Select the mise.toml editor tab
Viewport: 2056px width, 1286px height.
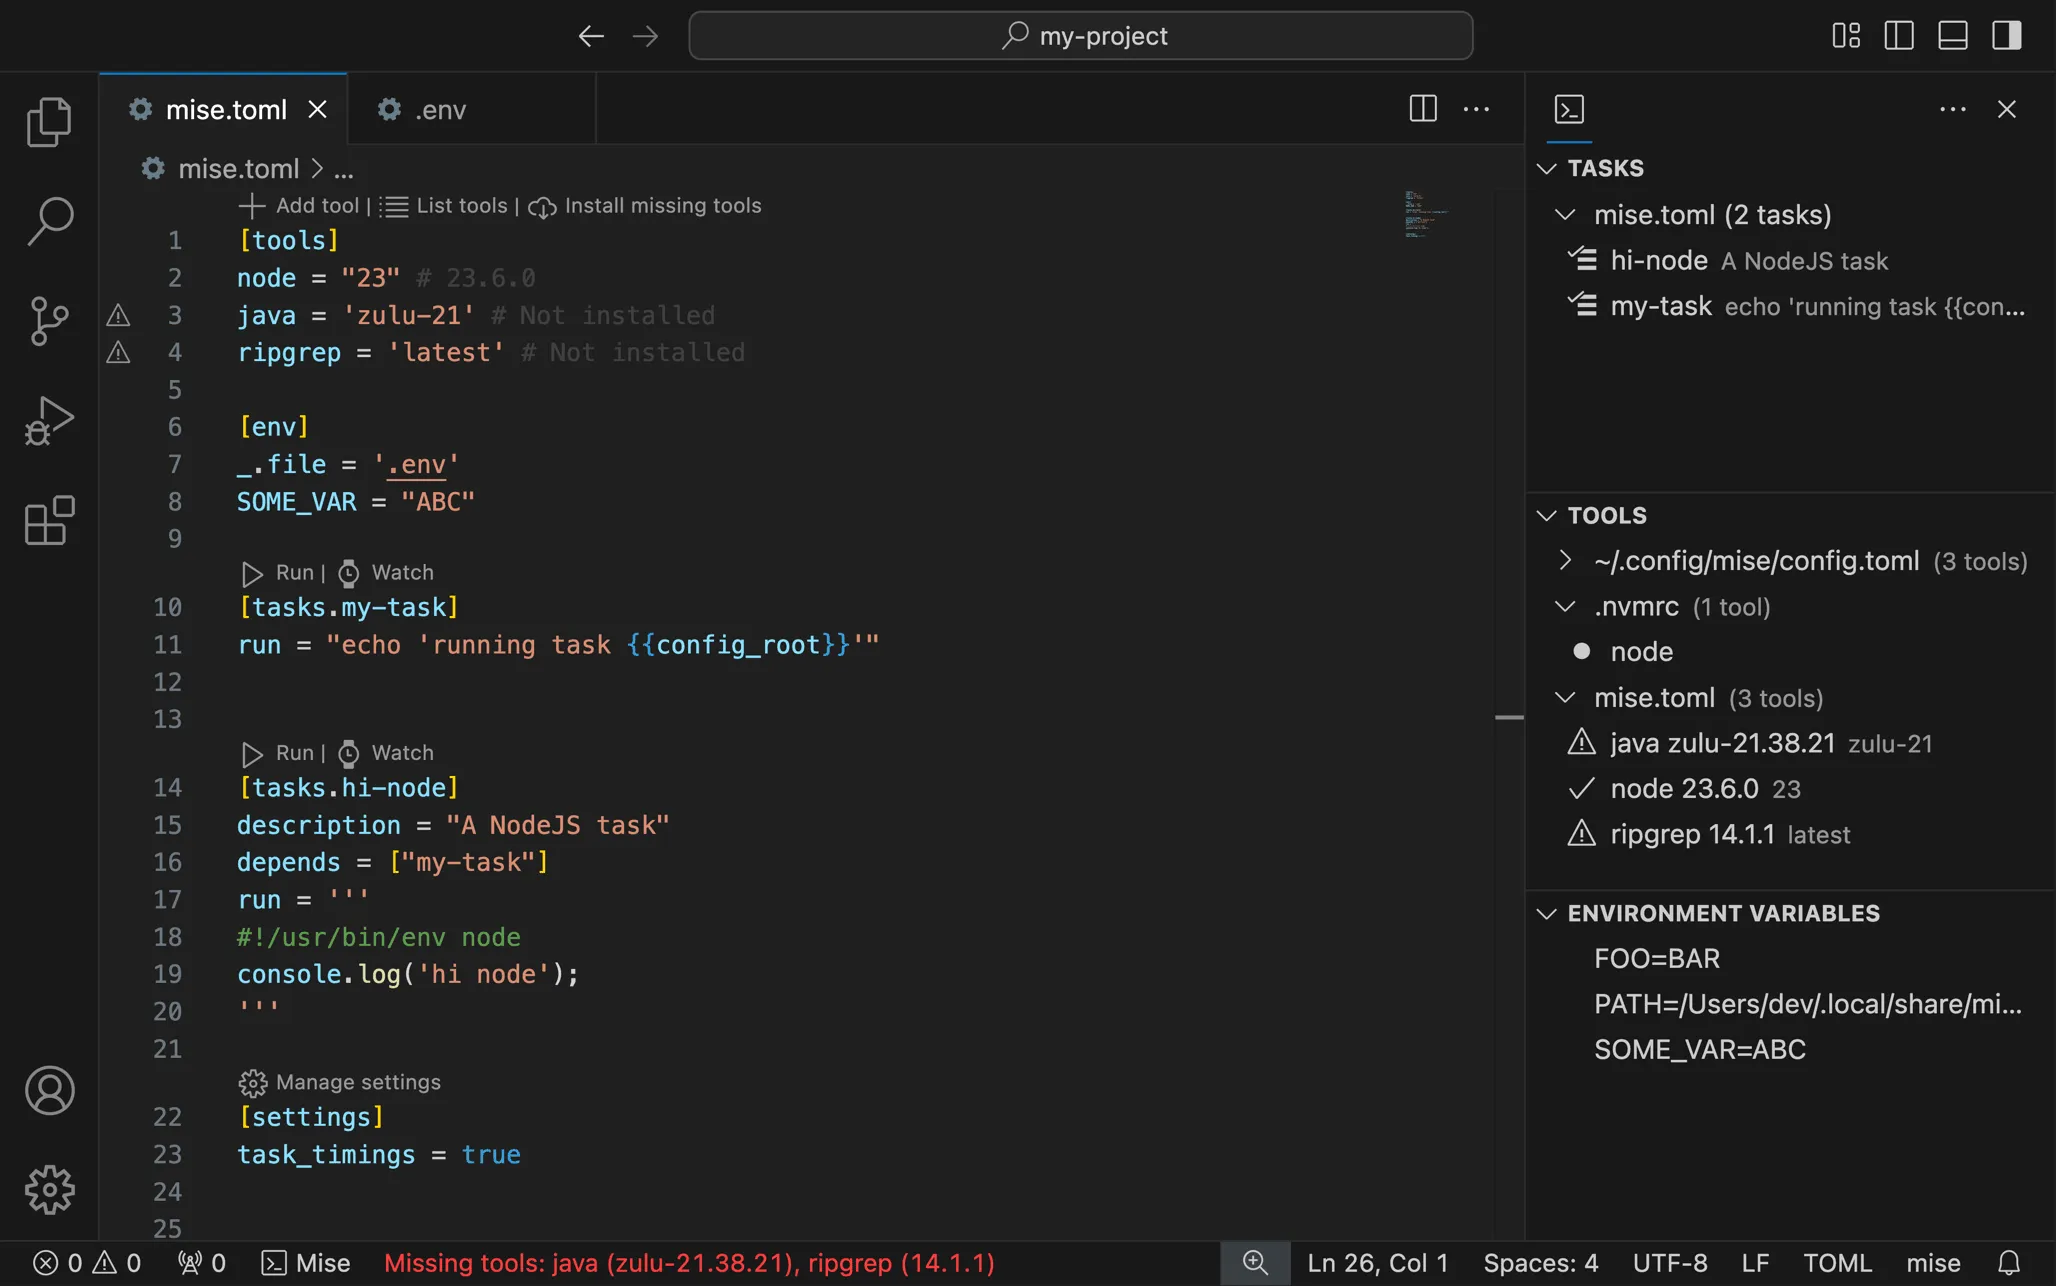tap(226, 110)
